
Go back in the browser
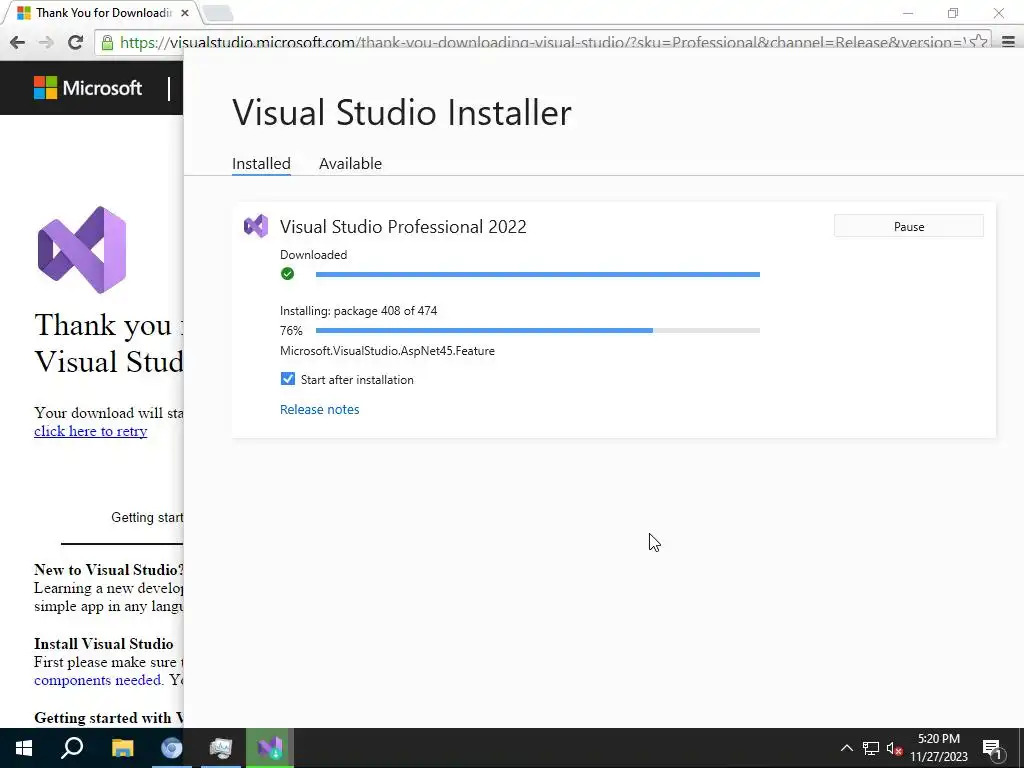point(18,42)
